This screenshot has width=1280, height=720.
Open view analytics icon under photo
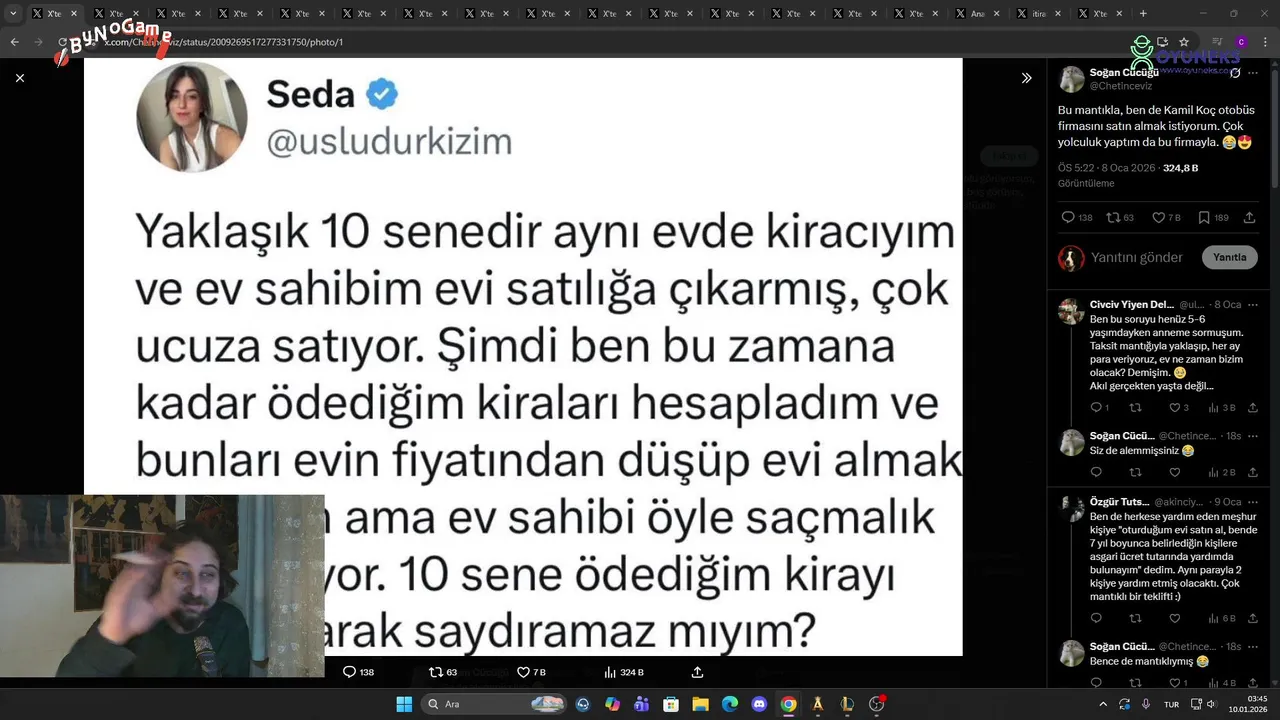click(x=611, y=672)
